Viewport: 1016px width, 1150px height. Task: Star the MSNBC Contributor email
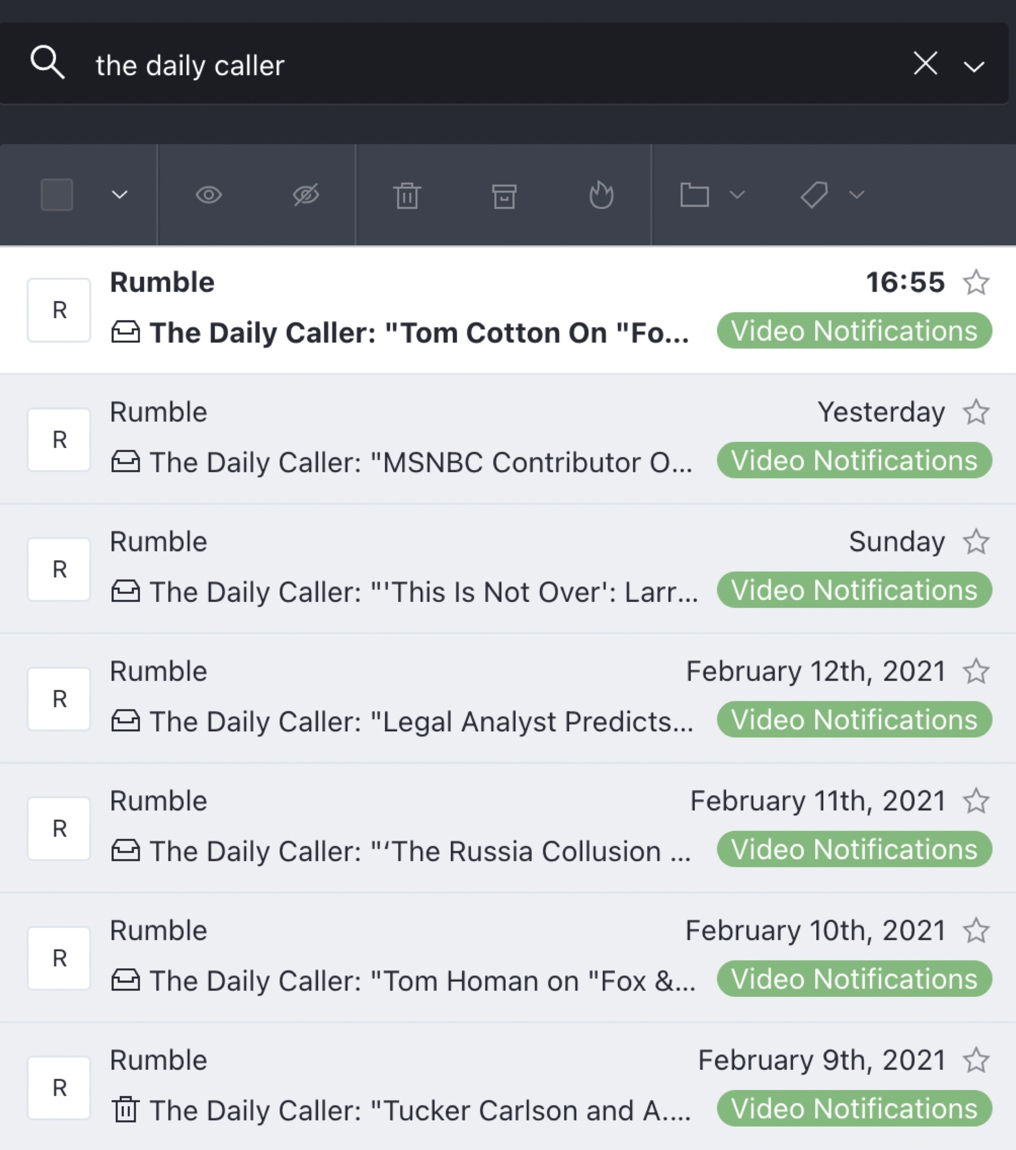point(976,412)
